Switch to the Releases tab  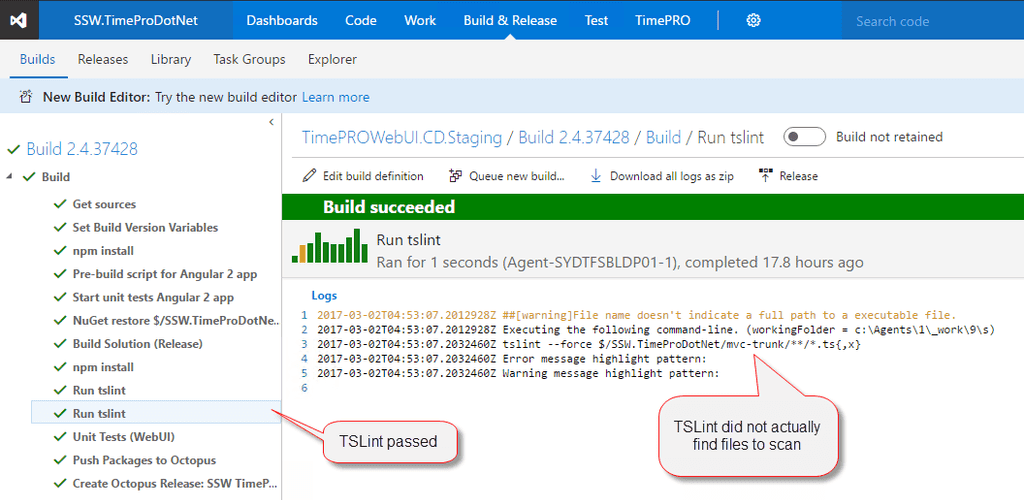(102, 59)
